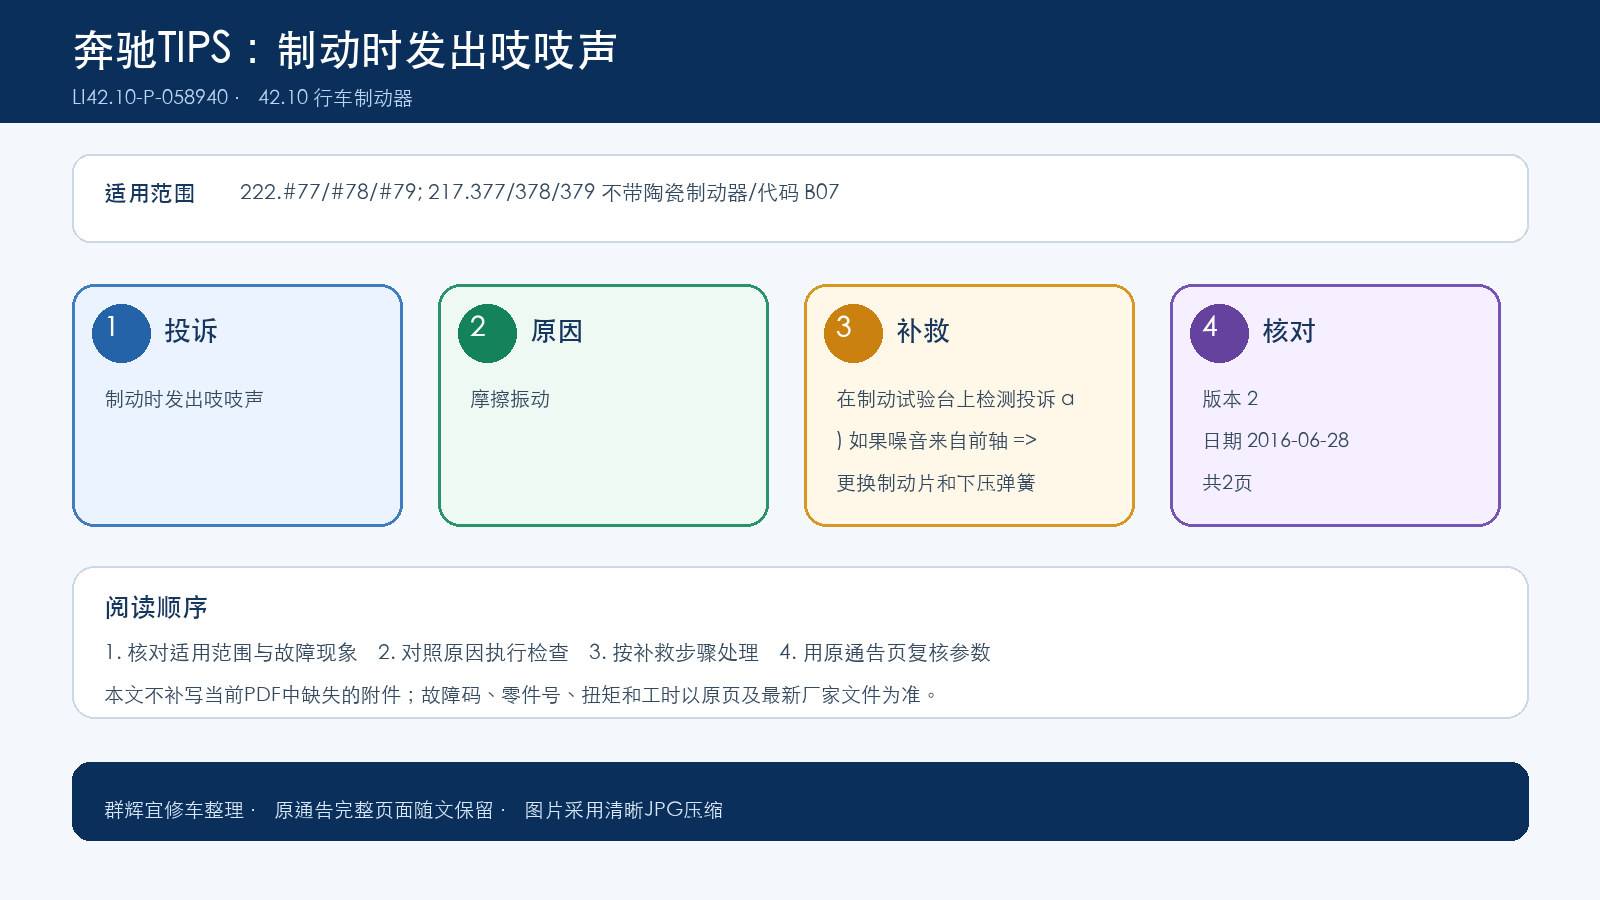Click the 核对 card heading

pos(1289,331)
